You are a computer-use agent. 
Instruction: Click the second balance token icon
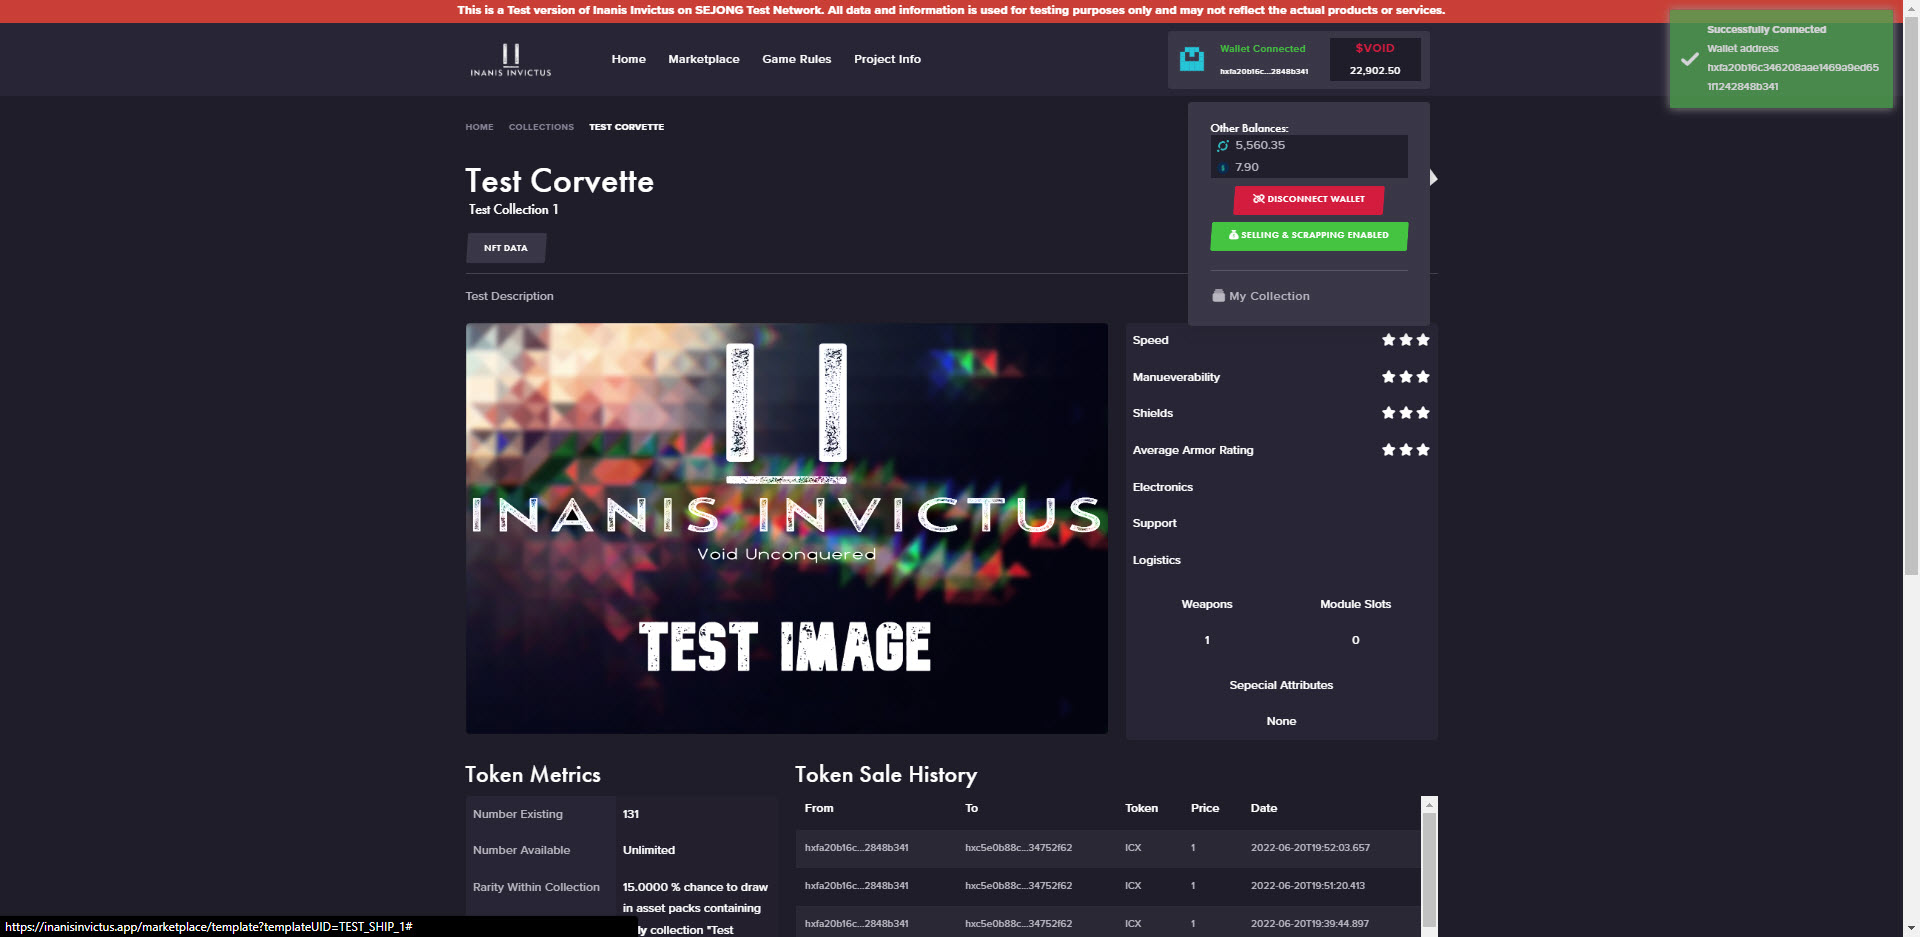(x=1222, y=168)
